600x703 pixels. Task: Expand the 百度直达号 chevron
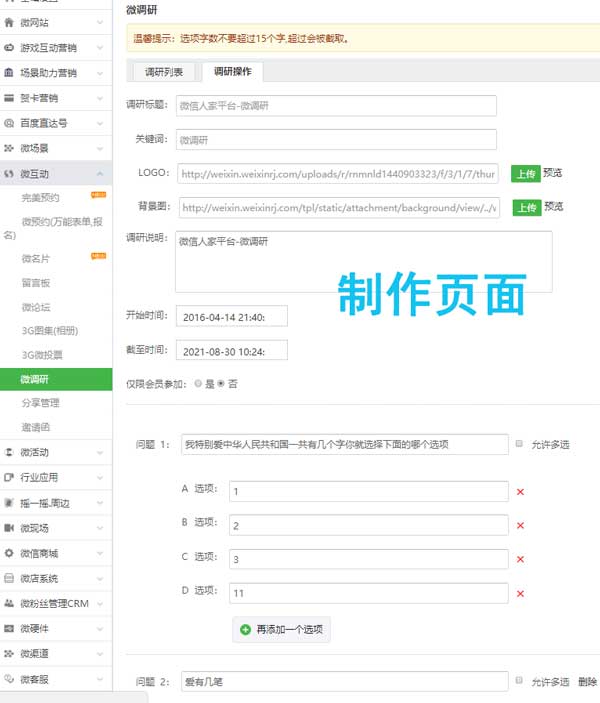click(100, 123)
